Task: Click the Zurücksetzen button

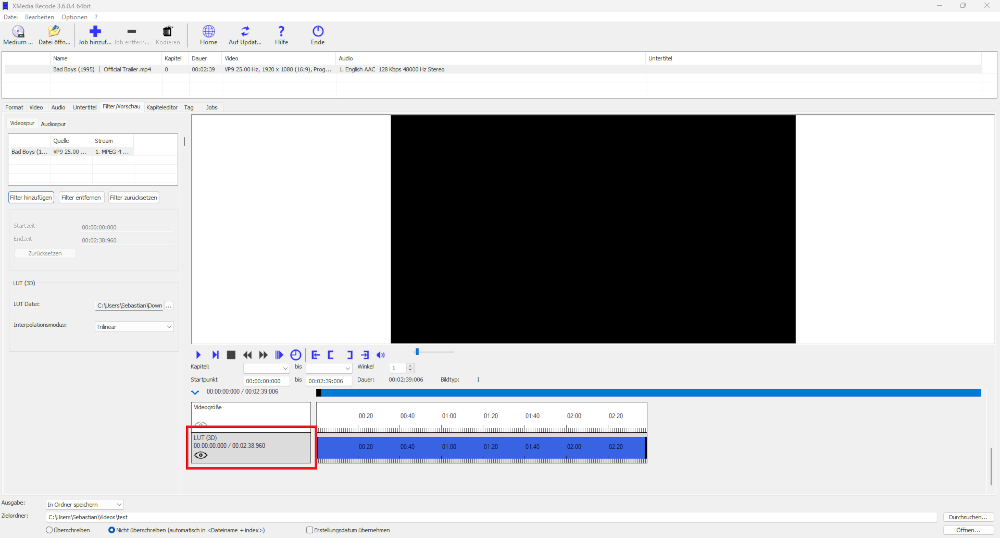Action: pyautogui.click(x=45, y=253)
